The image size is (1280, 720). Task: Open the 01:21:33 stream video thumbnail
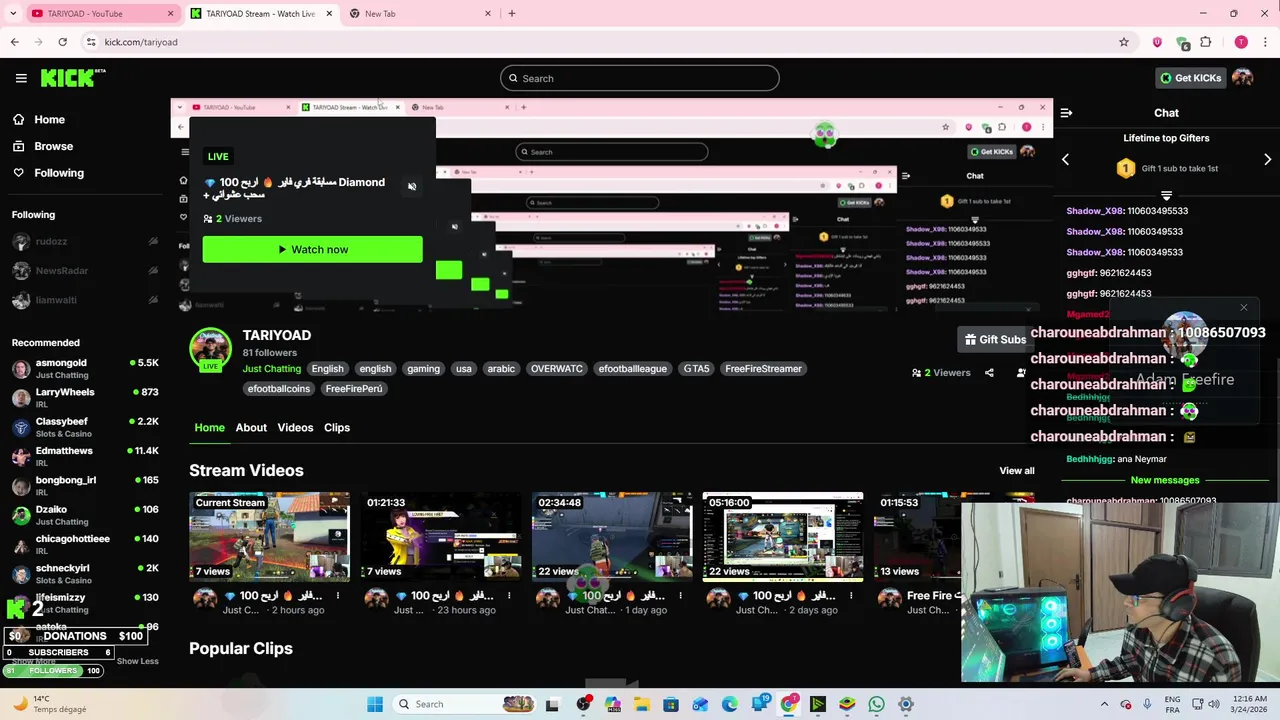pos(441,536)
